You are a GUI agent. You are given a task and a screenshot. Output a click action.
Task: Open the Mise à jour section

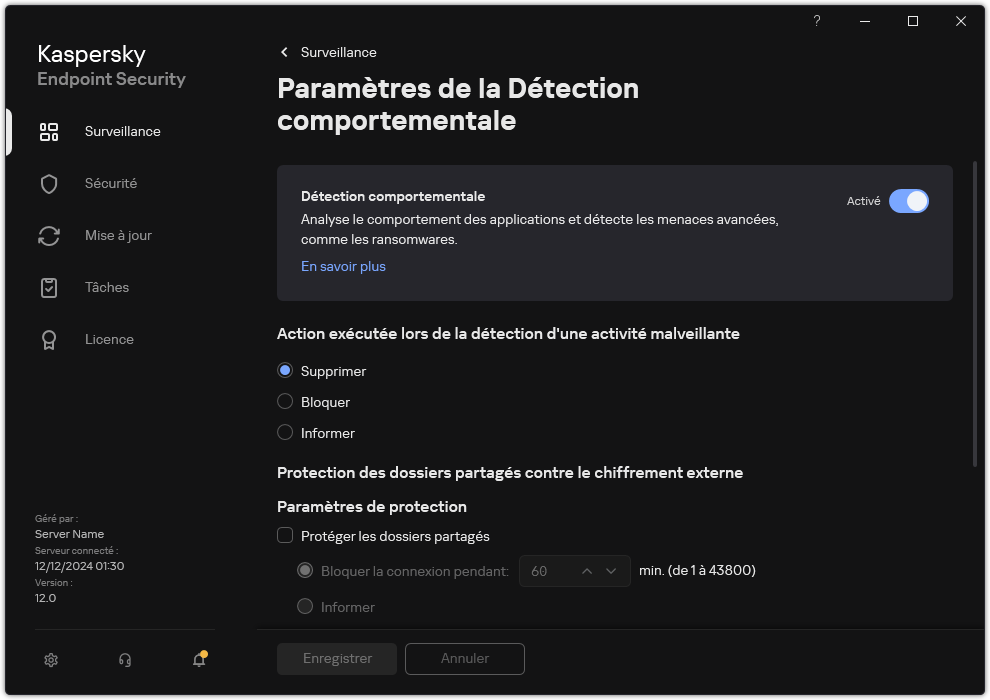pos(117,235)
